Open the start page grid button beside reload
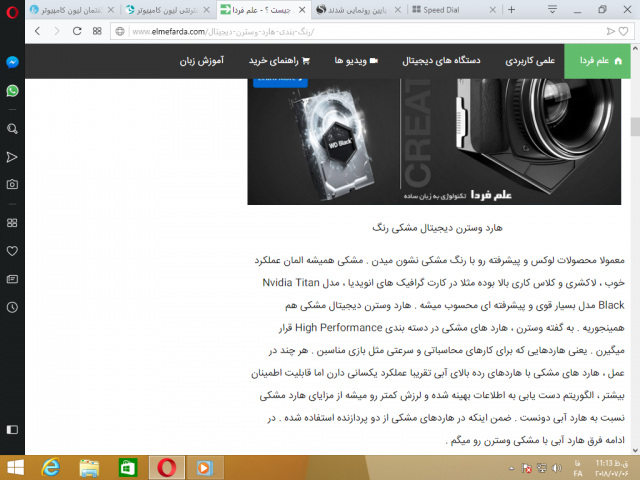Screen dimensions: 640x480 tap(97, 31)
